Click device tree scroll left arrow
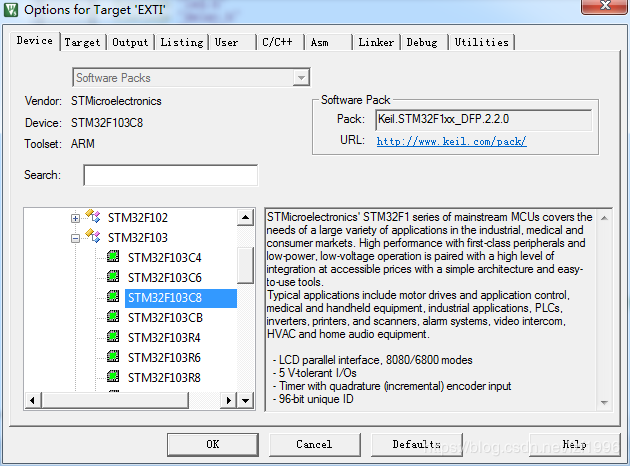 (33, 400)
